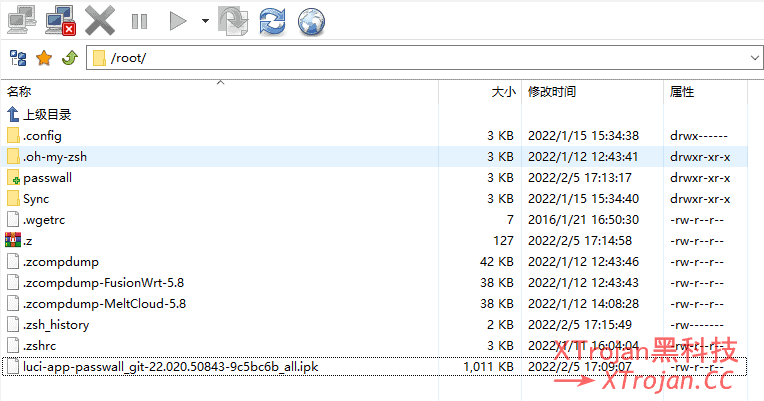
Task: Click the Play transfer queue icon
Action: click(x=178, y=19)
